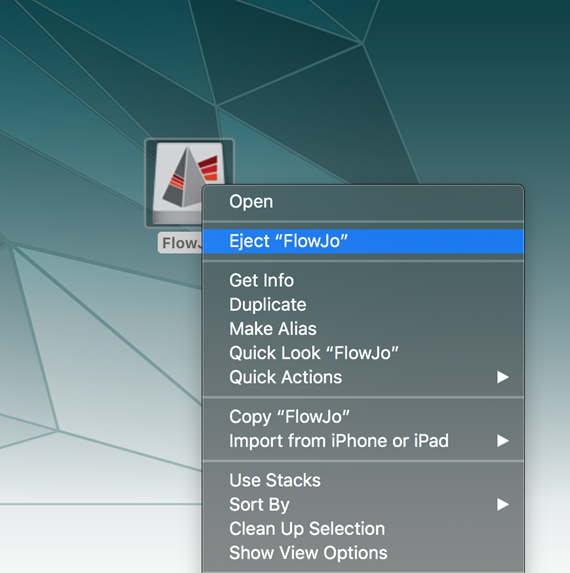This screenshot has width=570, height=573.
Task: Open Import from iPhone or iPad submenu
Action: pos(363,441)
